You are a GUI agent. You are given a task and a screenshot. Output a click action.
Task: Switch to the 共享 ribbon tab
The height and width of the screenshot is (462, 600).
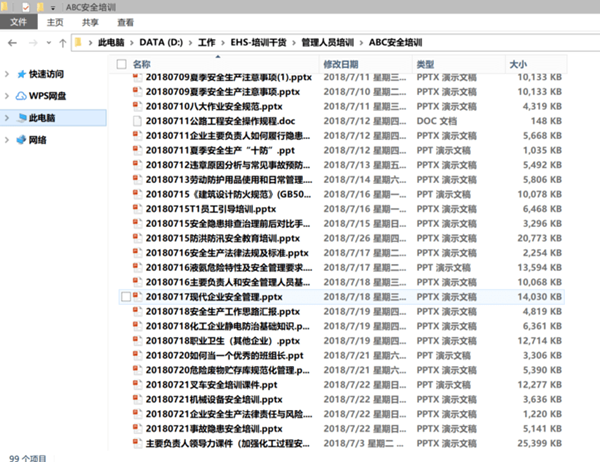(90, 21)
